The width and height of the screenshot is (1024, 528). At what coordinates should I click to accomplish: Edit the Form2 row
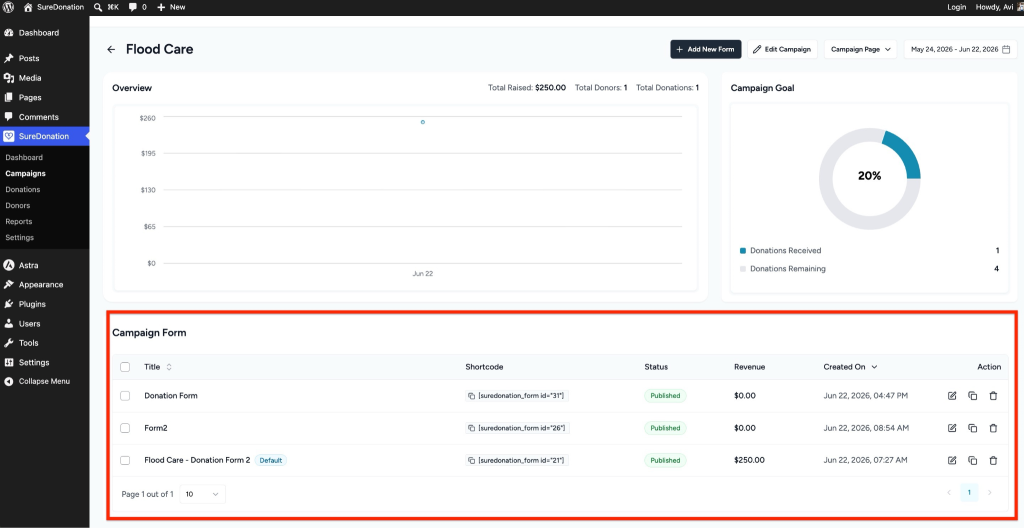point(952,428)
